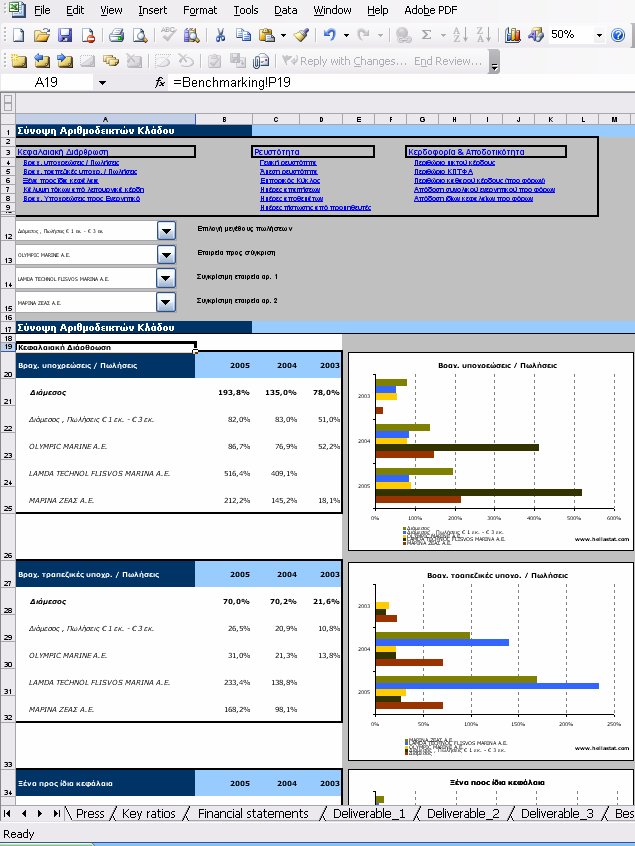This screenshot has height=846, width=635.
Task: Open the Insert menu
Action: click(x=153, y=10)
